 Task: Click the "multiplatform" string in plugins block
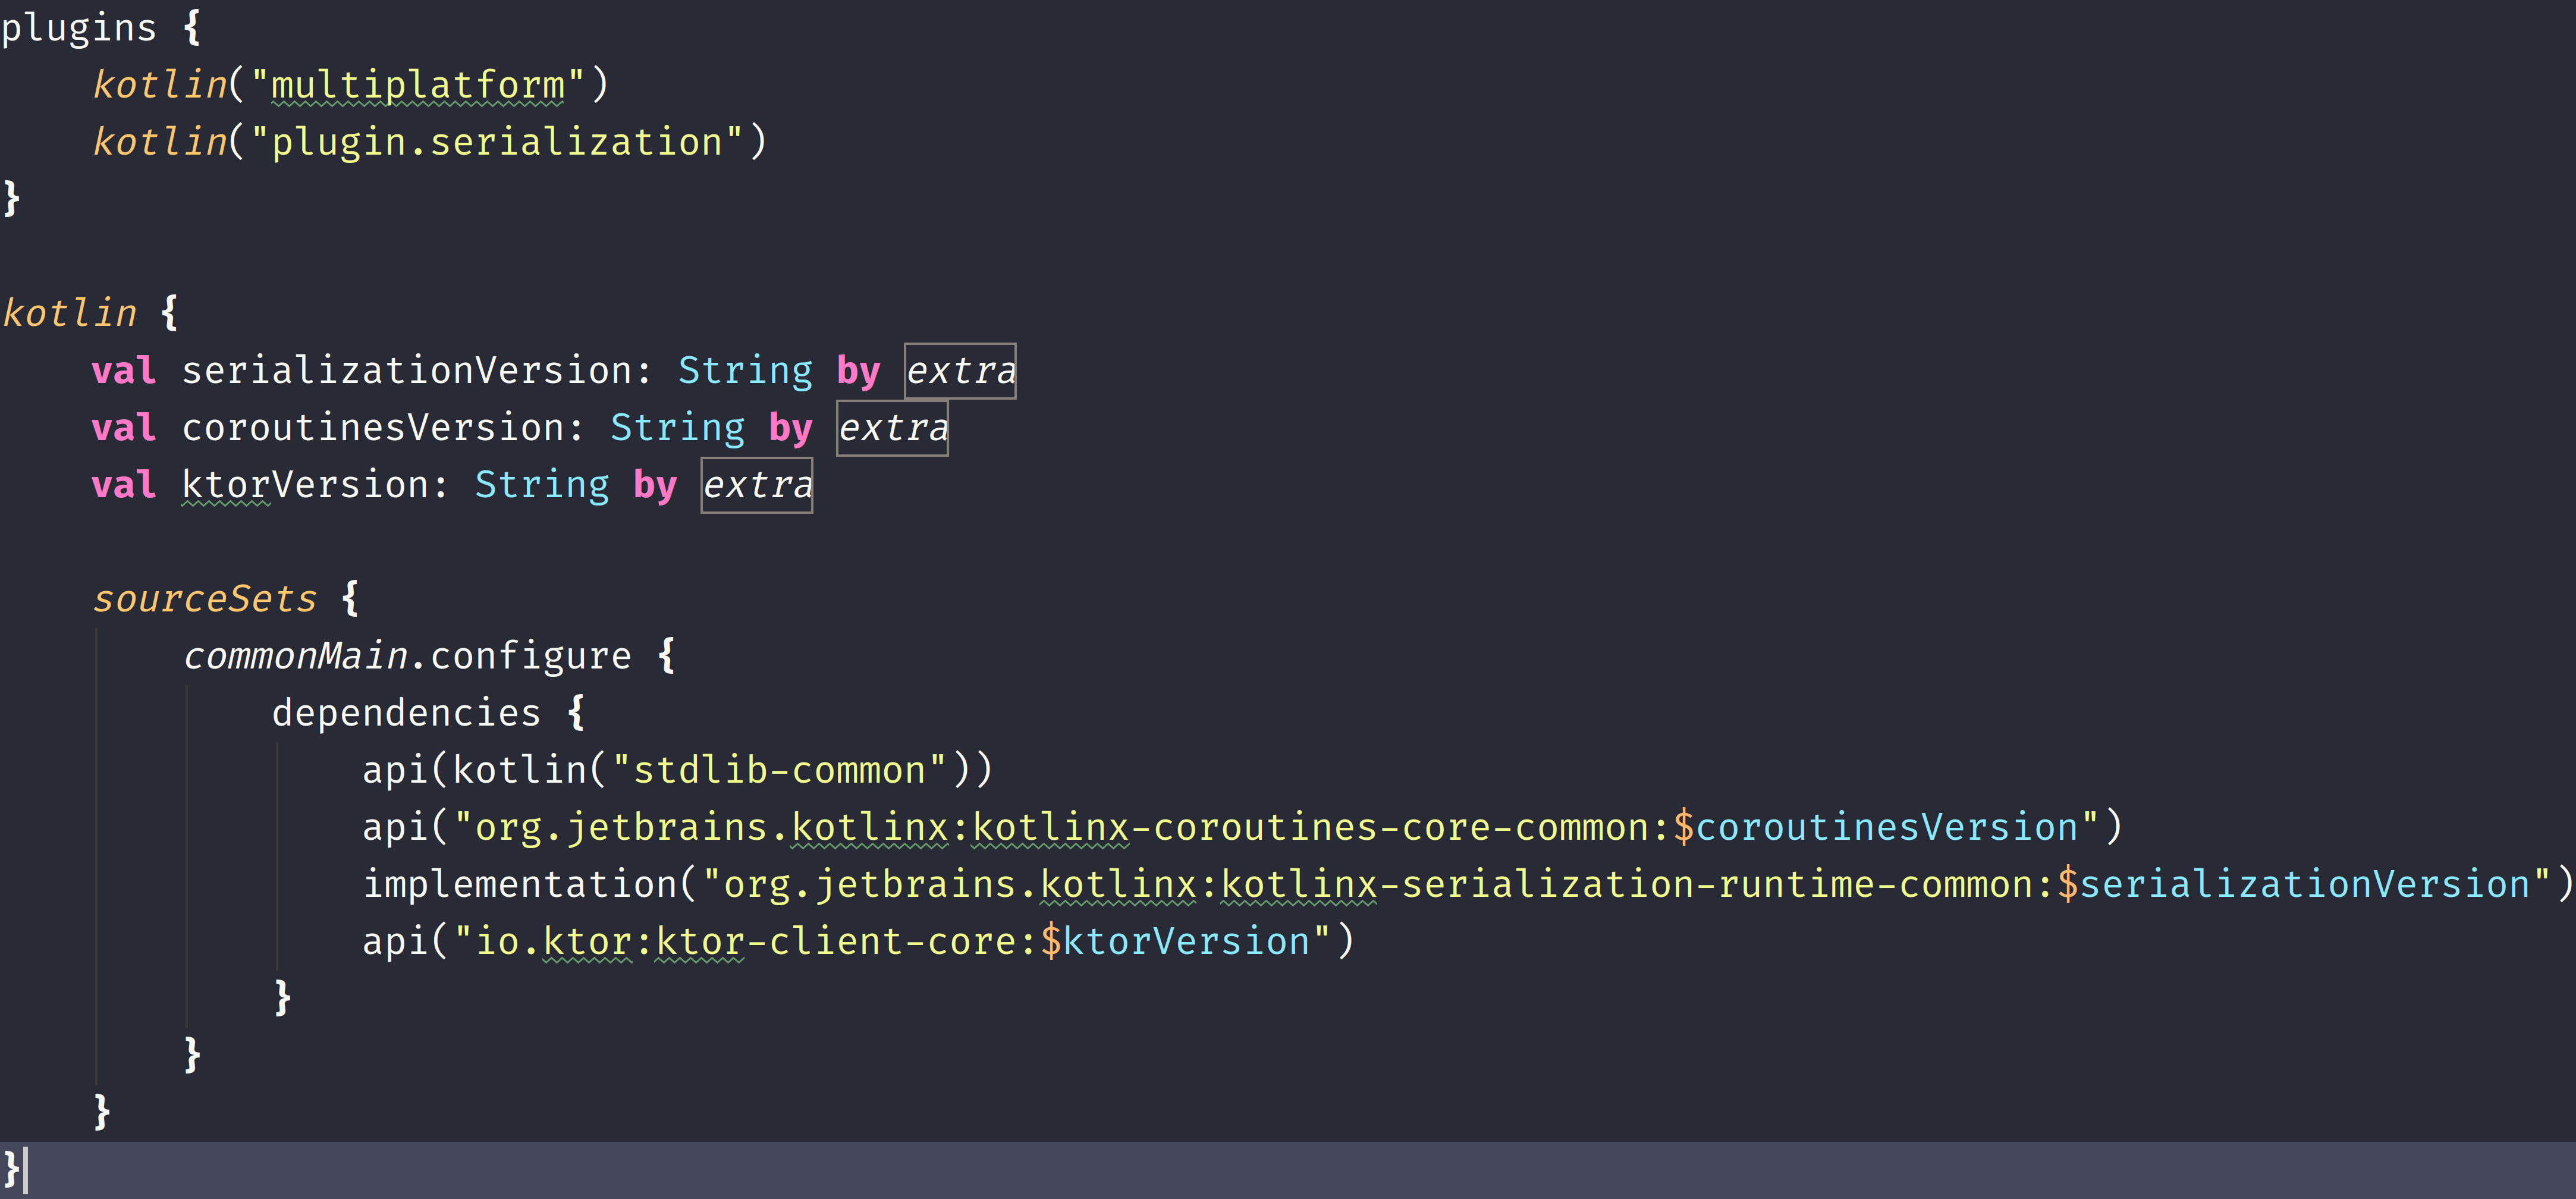point(417,85)
